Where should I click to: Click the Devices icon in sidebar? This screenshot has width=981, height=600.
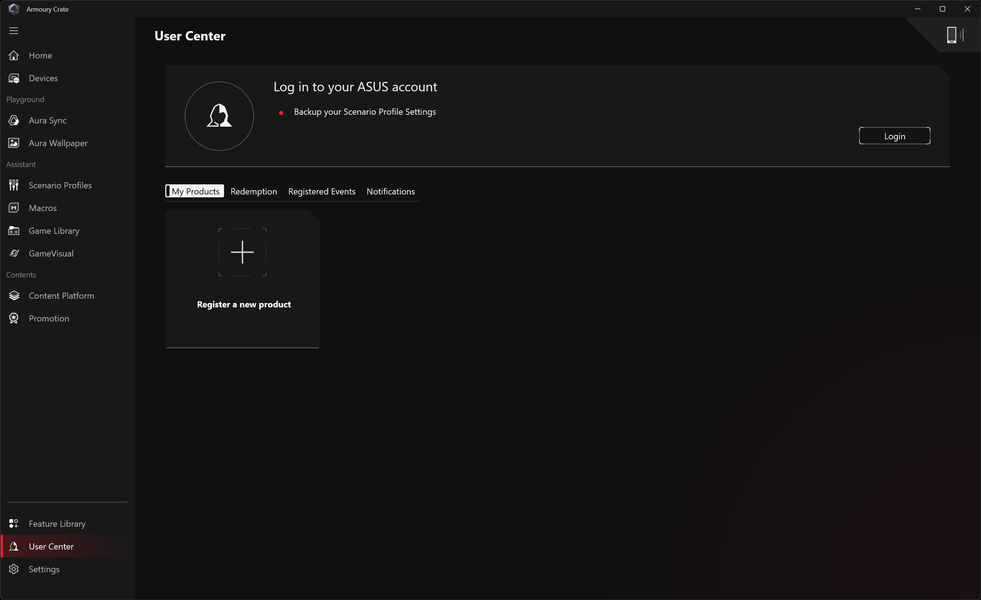point(14,78)
